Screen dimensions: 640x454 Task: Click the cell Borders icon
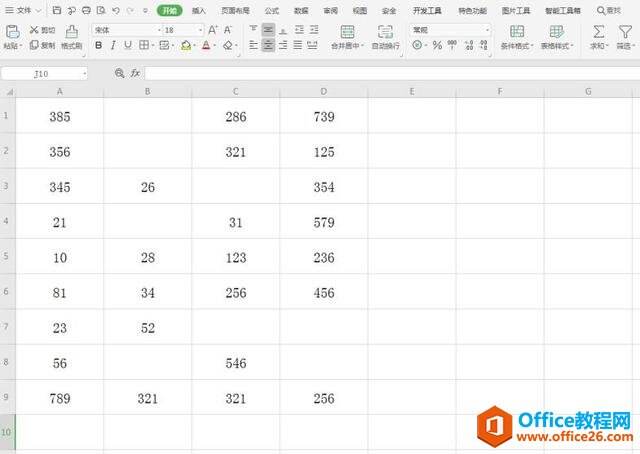coord(144,45)
